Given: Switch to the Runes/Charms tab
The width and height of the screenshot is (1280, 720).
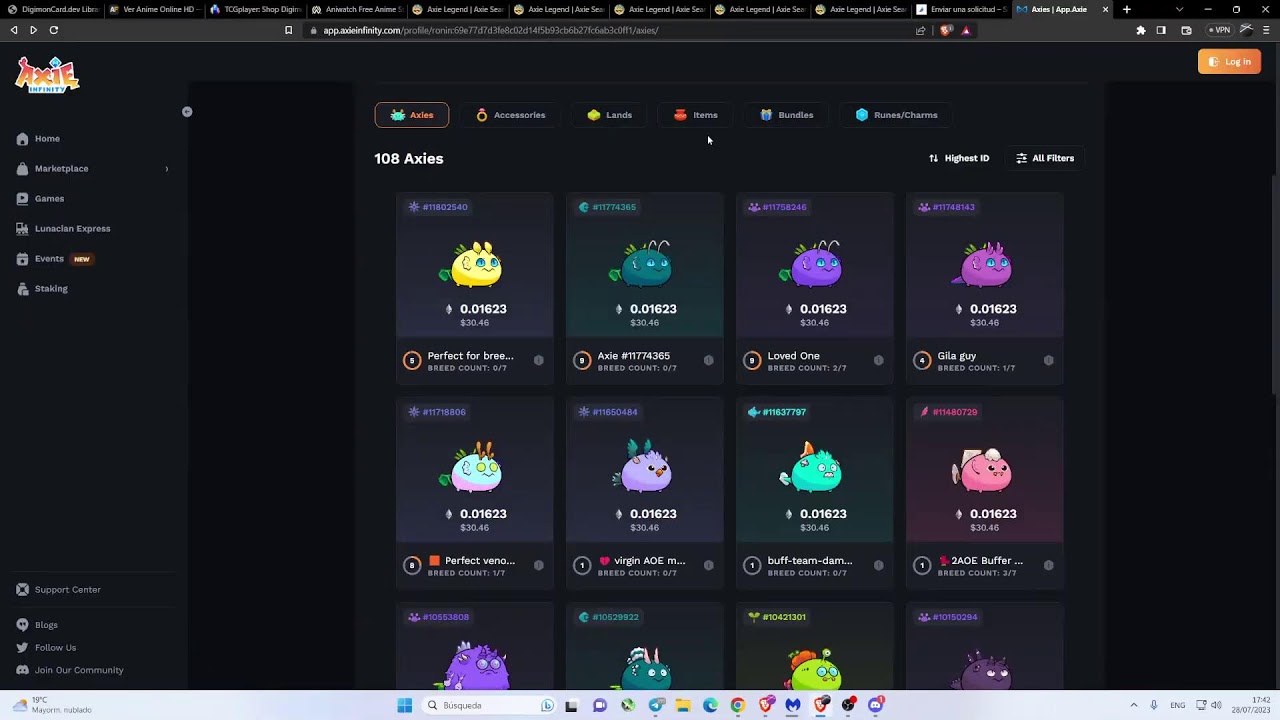Looking at the screenshot, I should (x=896, y=115).
